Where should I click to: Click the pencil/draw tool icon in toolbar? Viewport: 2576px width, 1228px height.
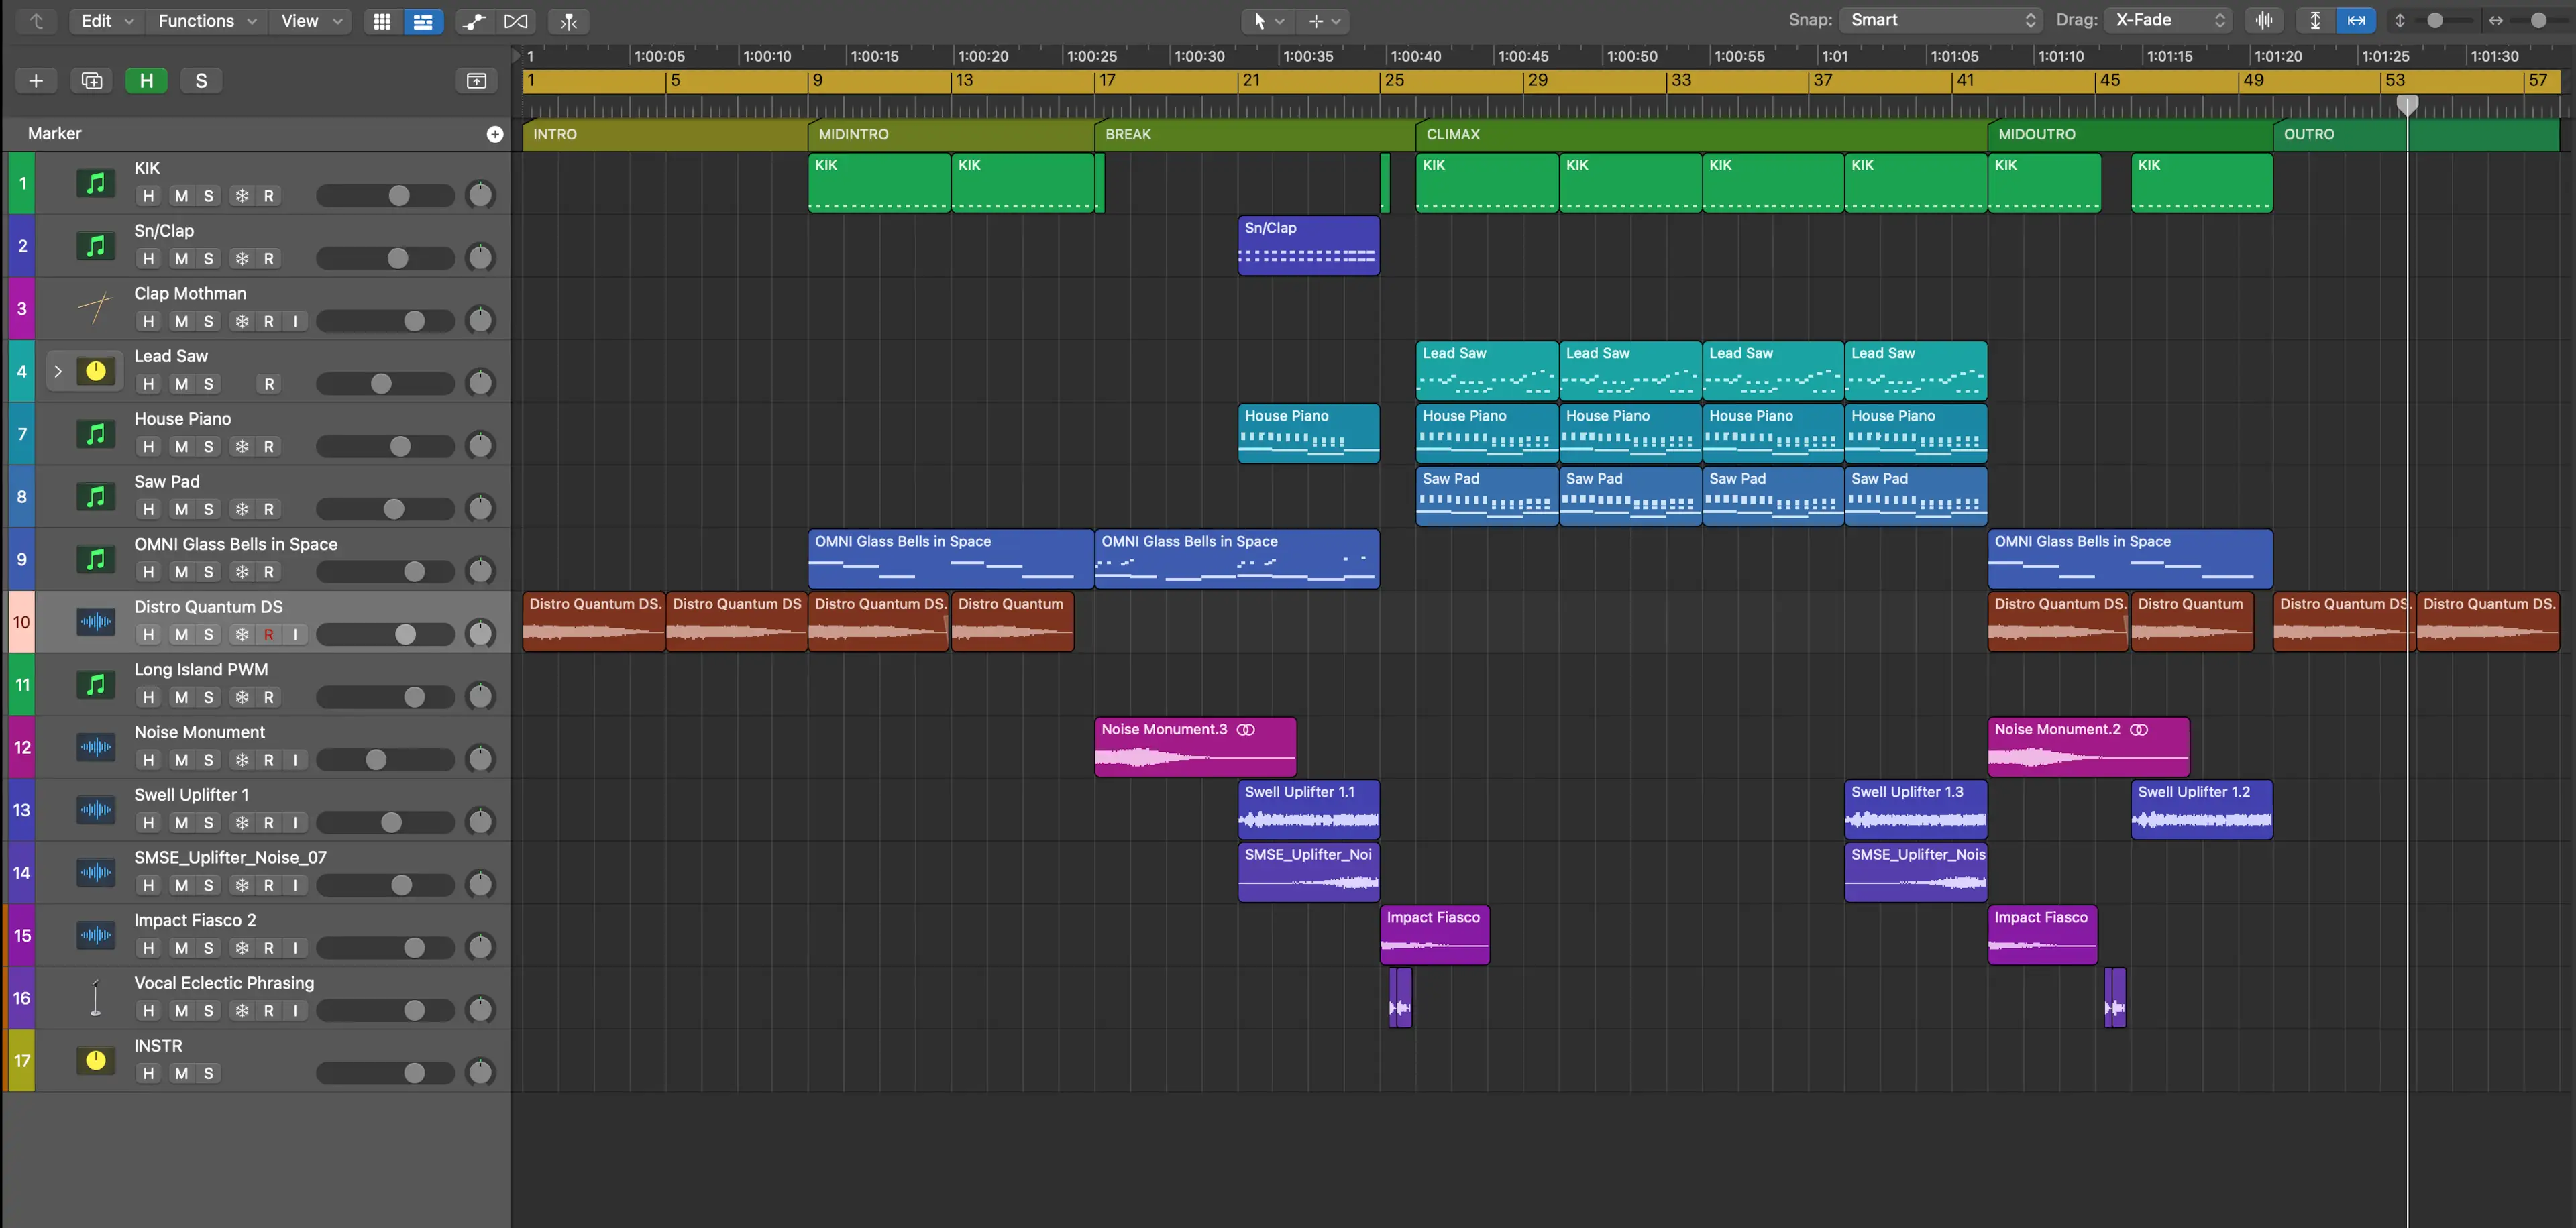coord(1314,19)
